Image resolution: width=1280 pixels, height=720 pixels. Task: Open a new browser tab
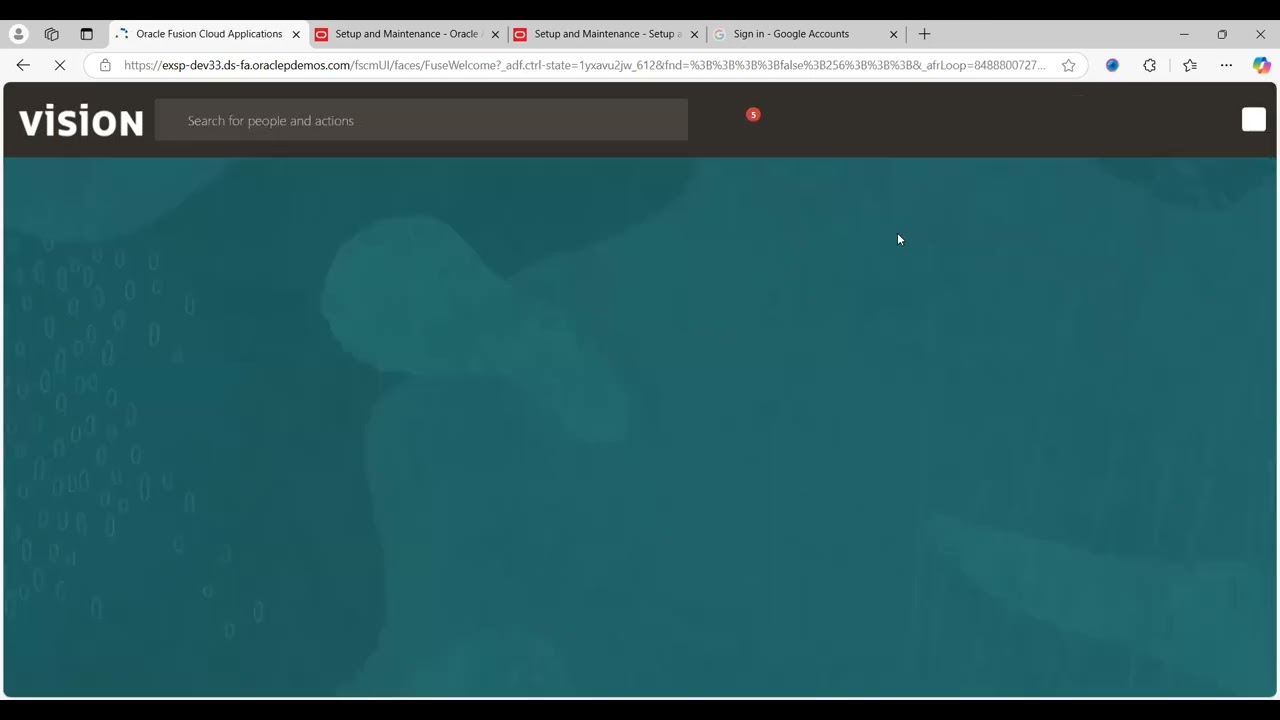coord(925,34)
